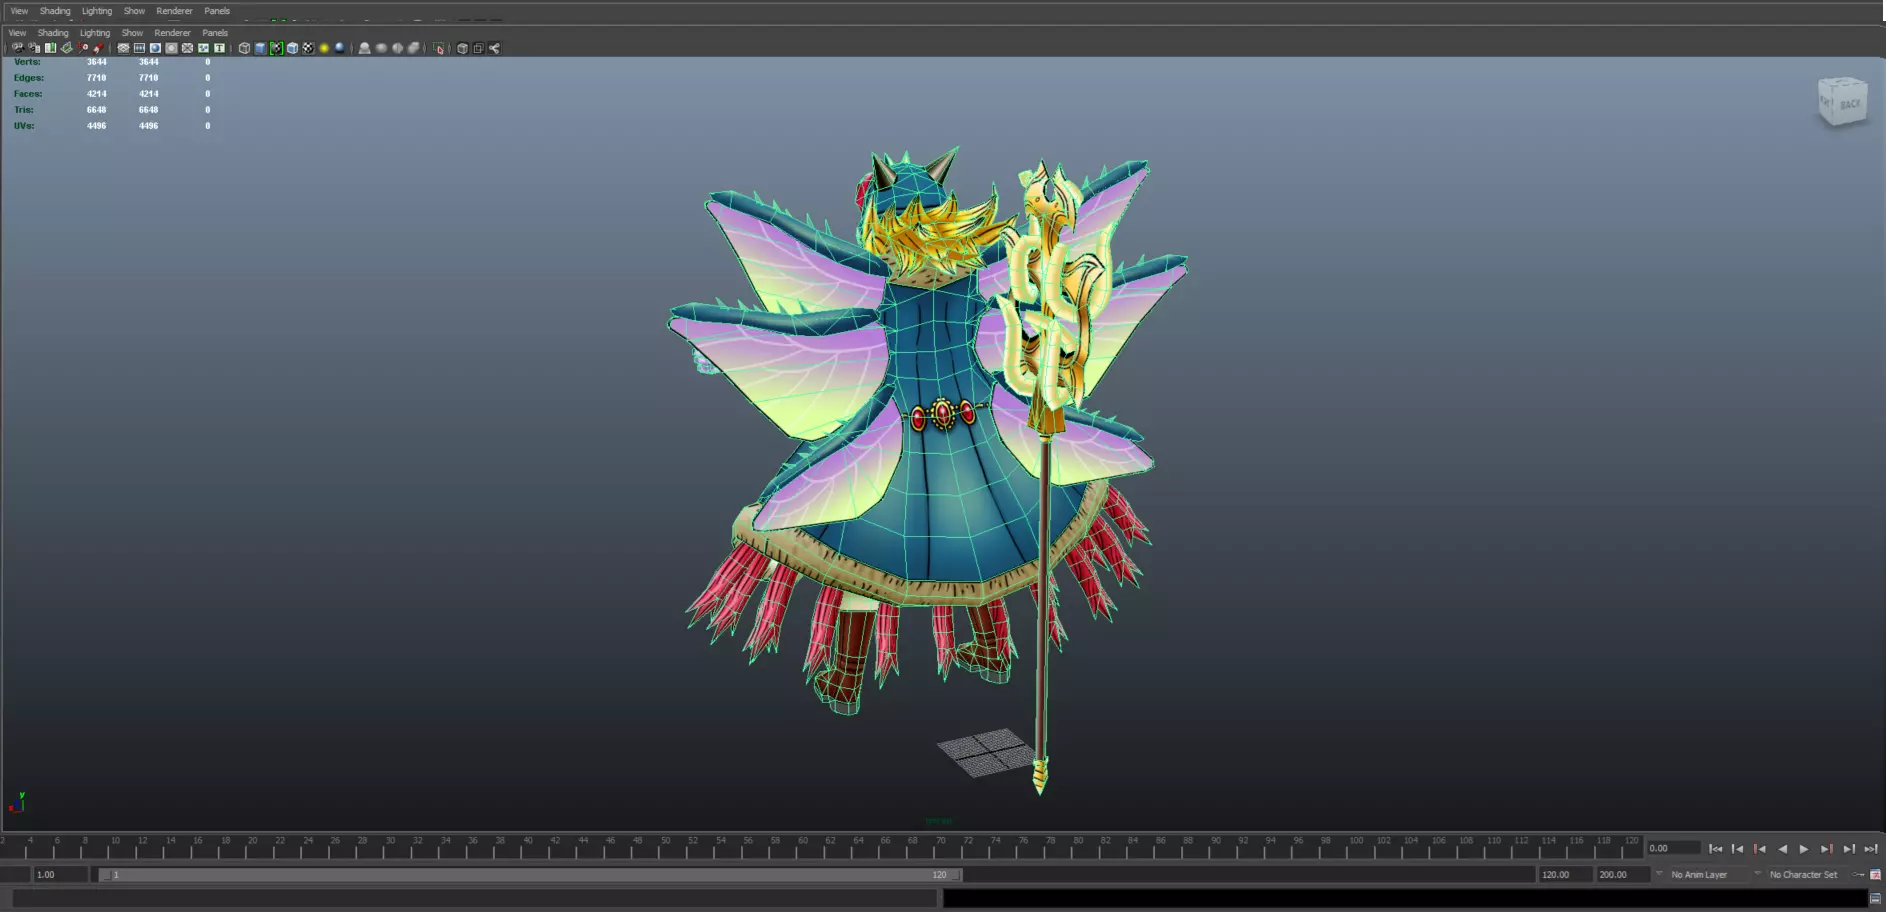Click the greyed Multisample Anti-aliasing icon
Image resolution: width=1886 pixels, height=912 pixels.
(397, 48)
